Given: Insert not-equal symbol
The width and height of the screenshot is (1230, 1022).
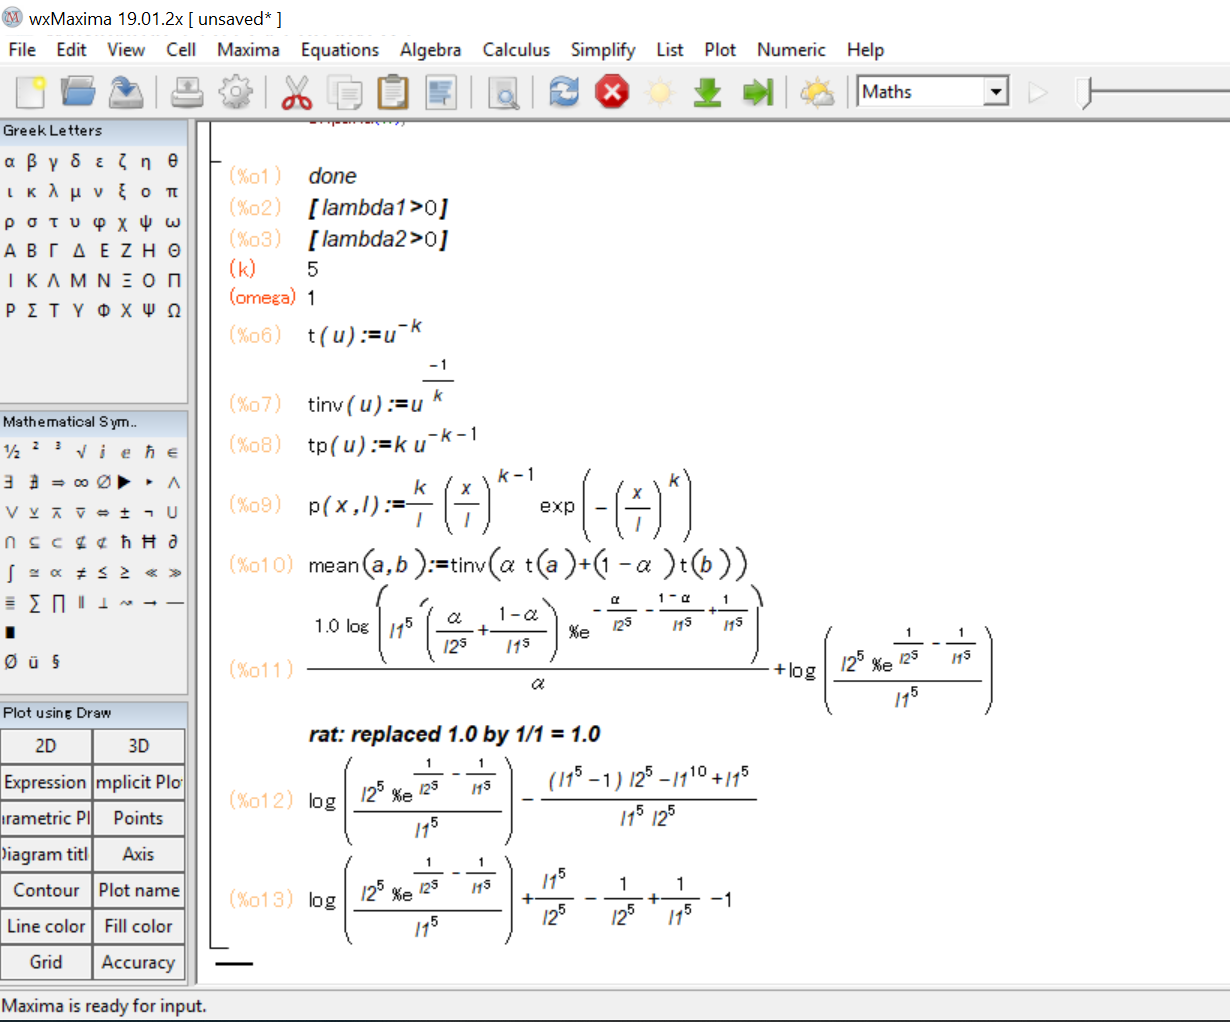Looking at the screenshot, I should coord(81,572).
